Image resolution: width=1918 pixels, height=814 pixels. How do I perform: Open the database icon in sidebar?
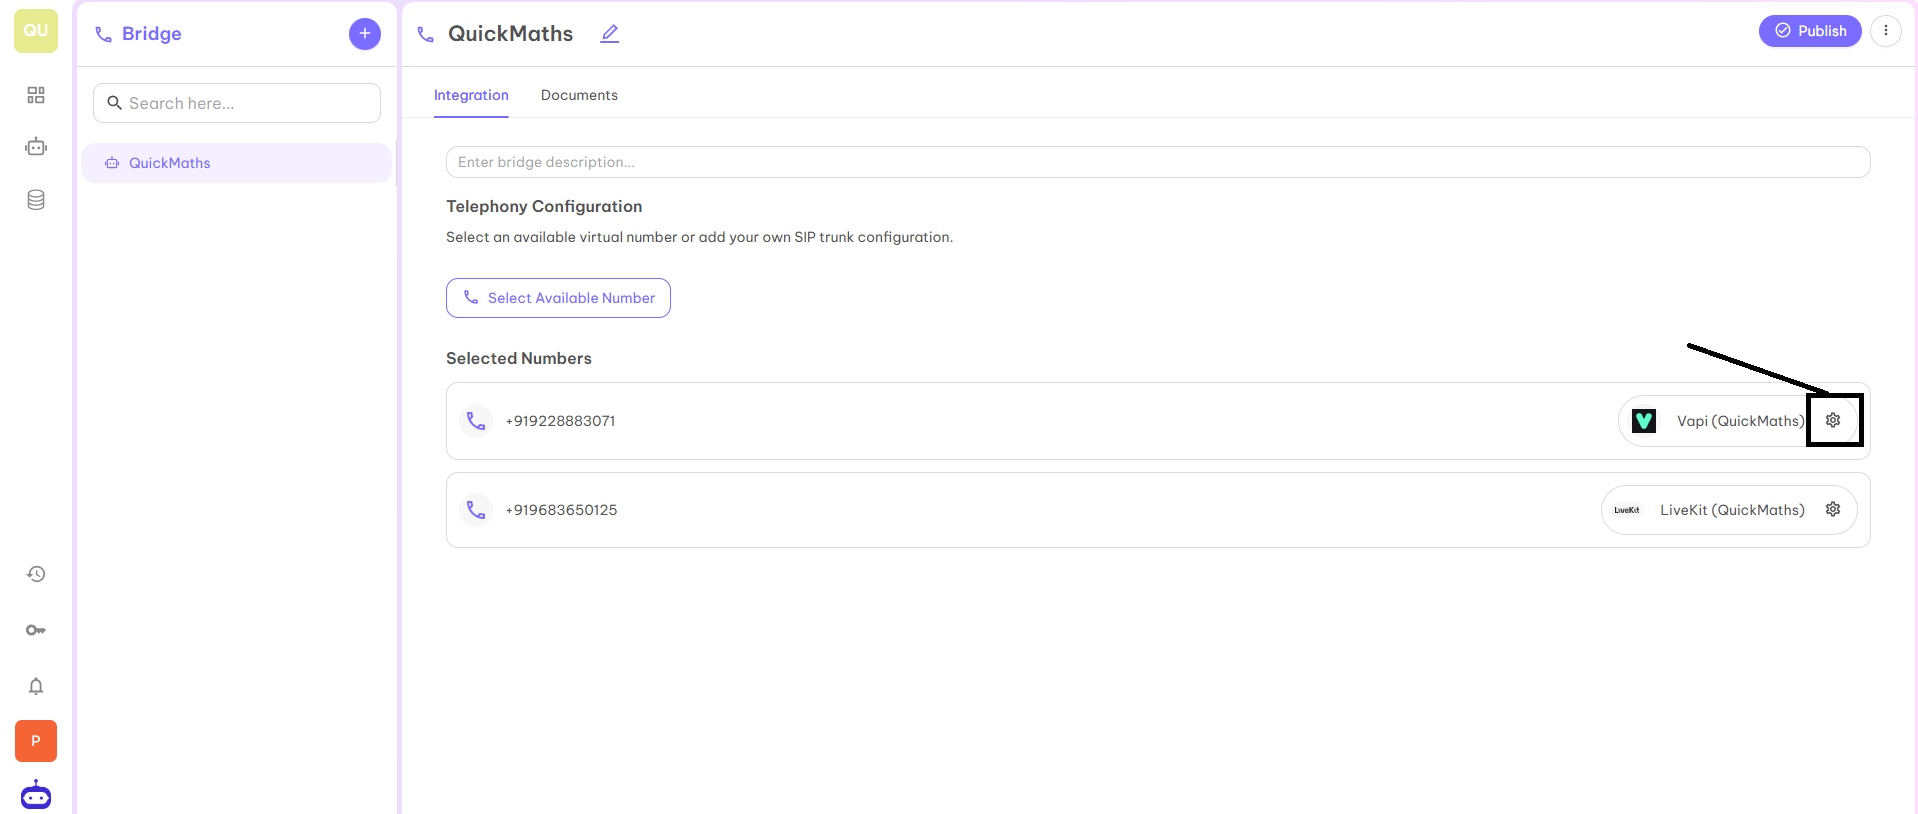click(x=36, y=200)
